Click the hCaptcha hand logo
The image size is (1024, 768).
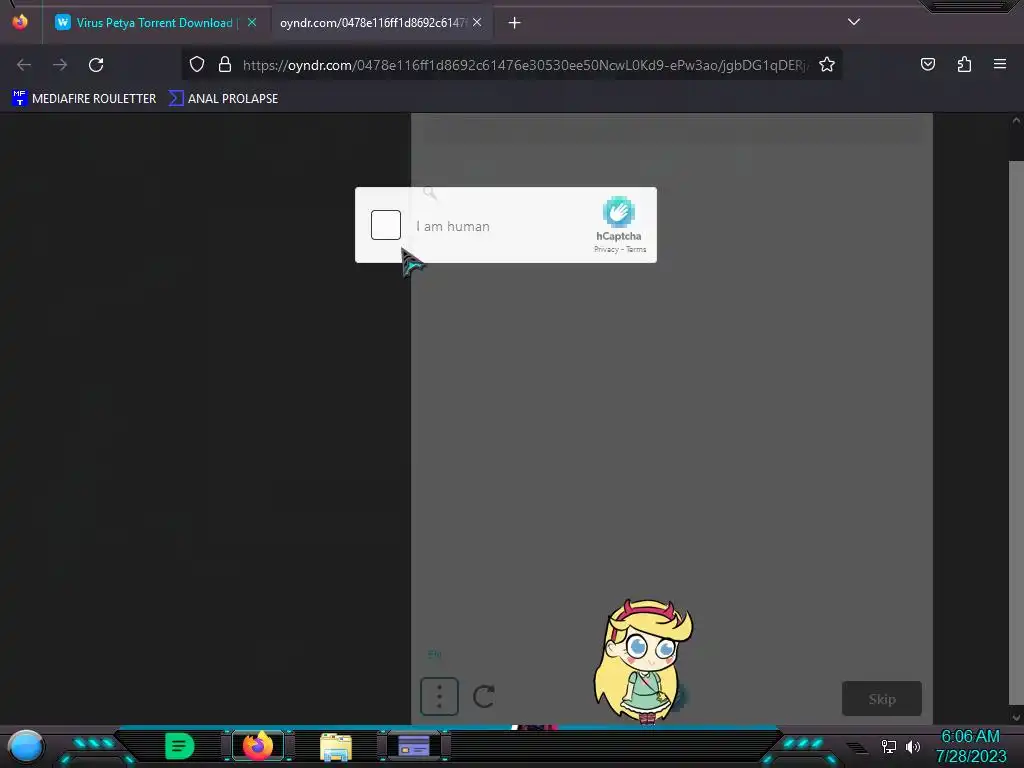(618, 212)
